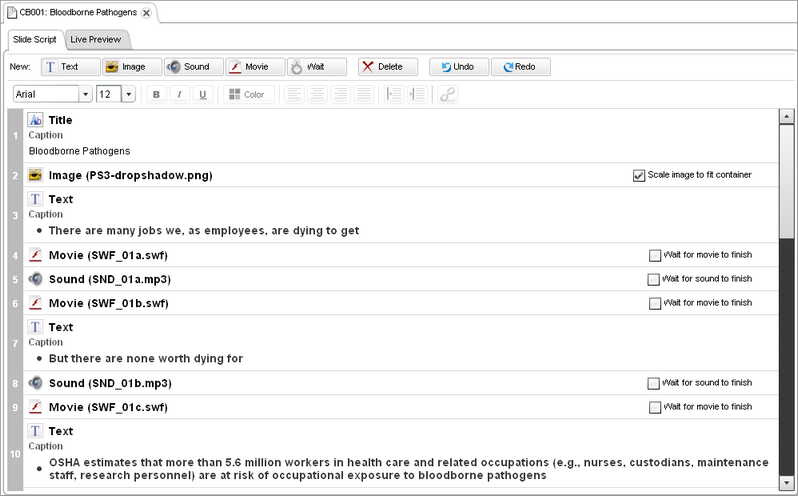Open the Arial font family dropdown
Viewport: 798px width, 496px height.
pyautogui.click(x=85, y=94)
